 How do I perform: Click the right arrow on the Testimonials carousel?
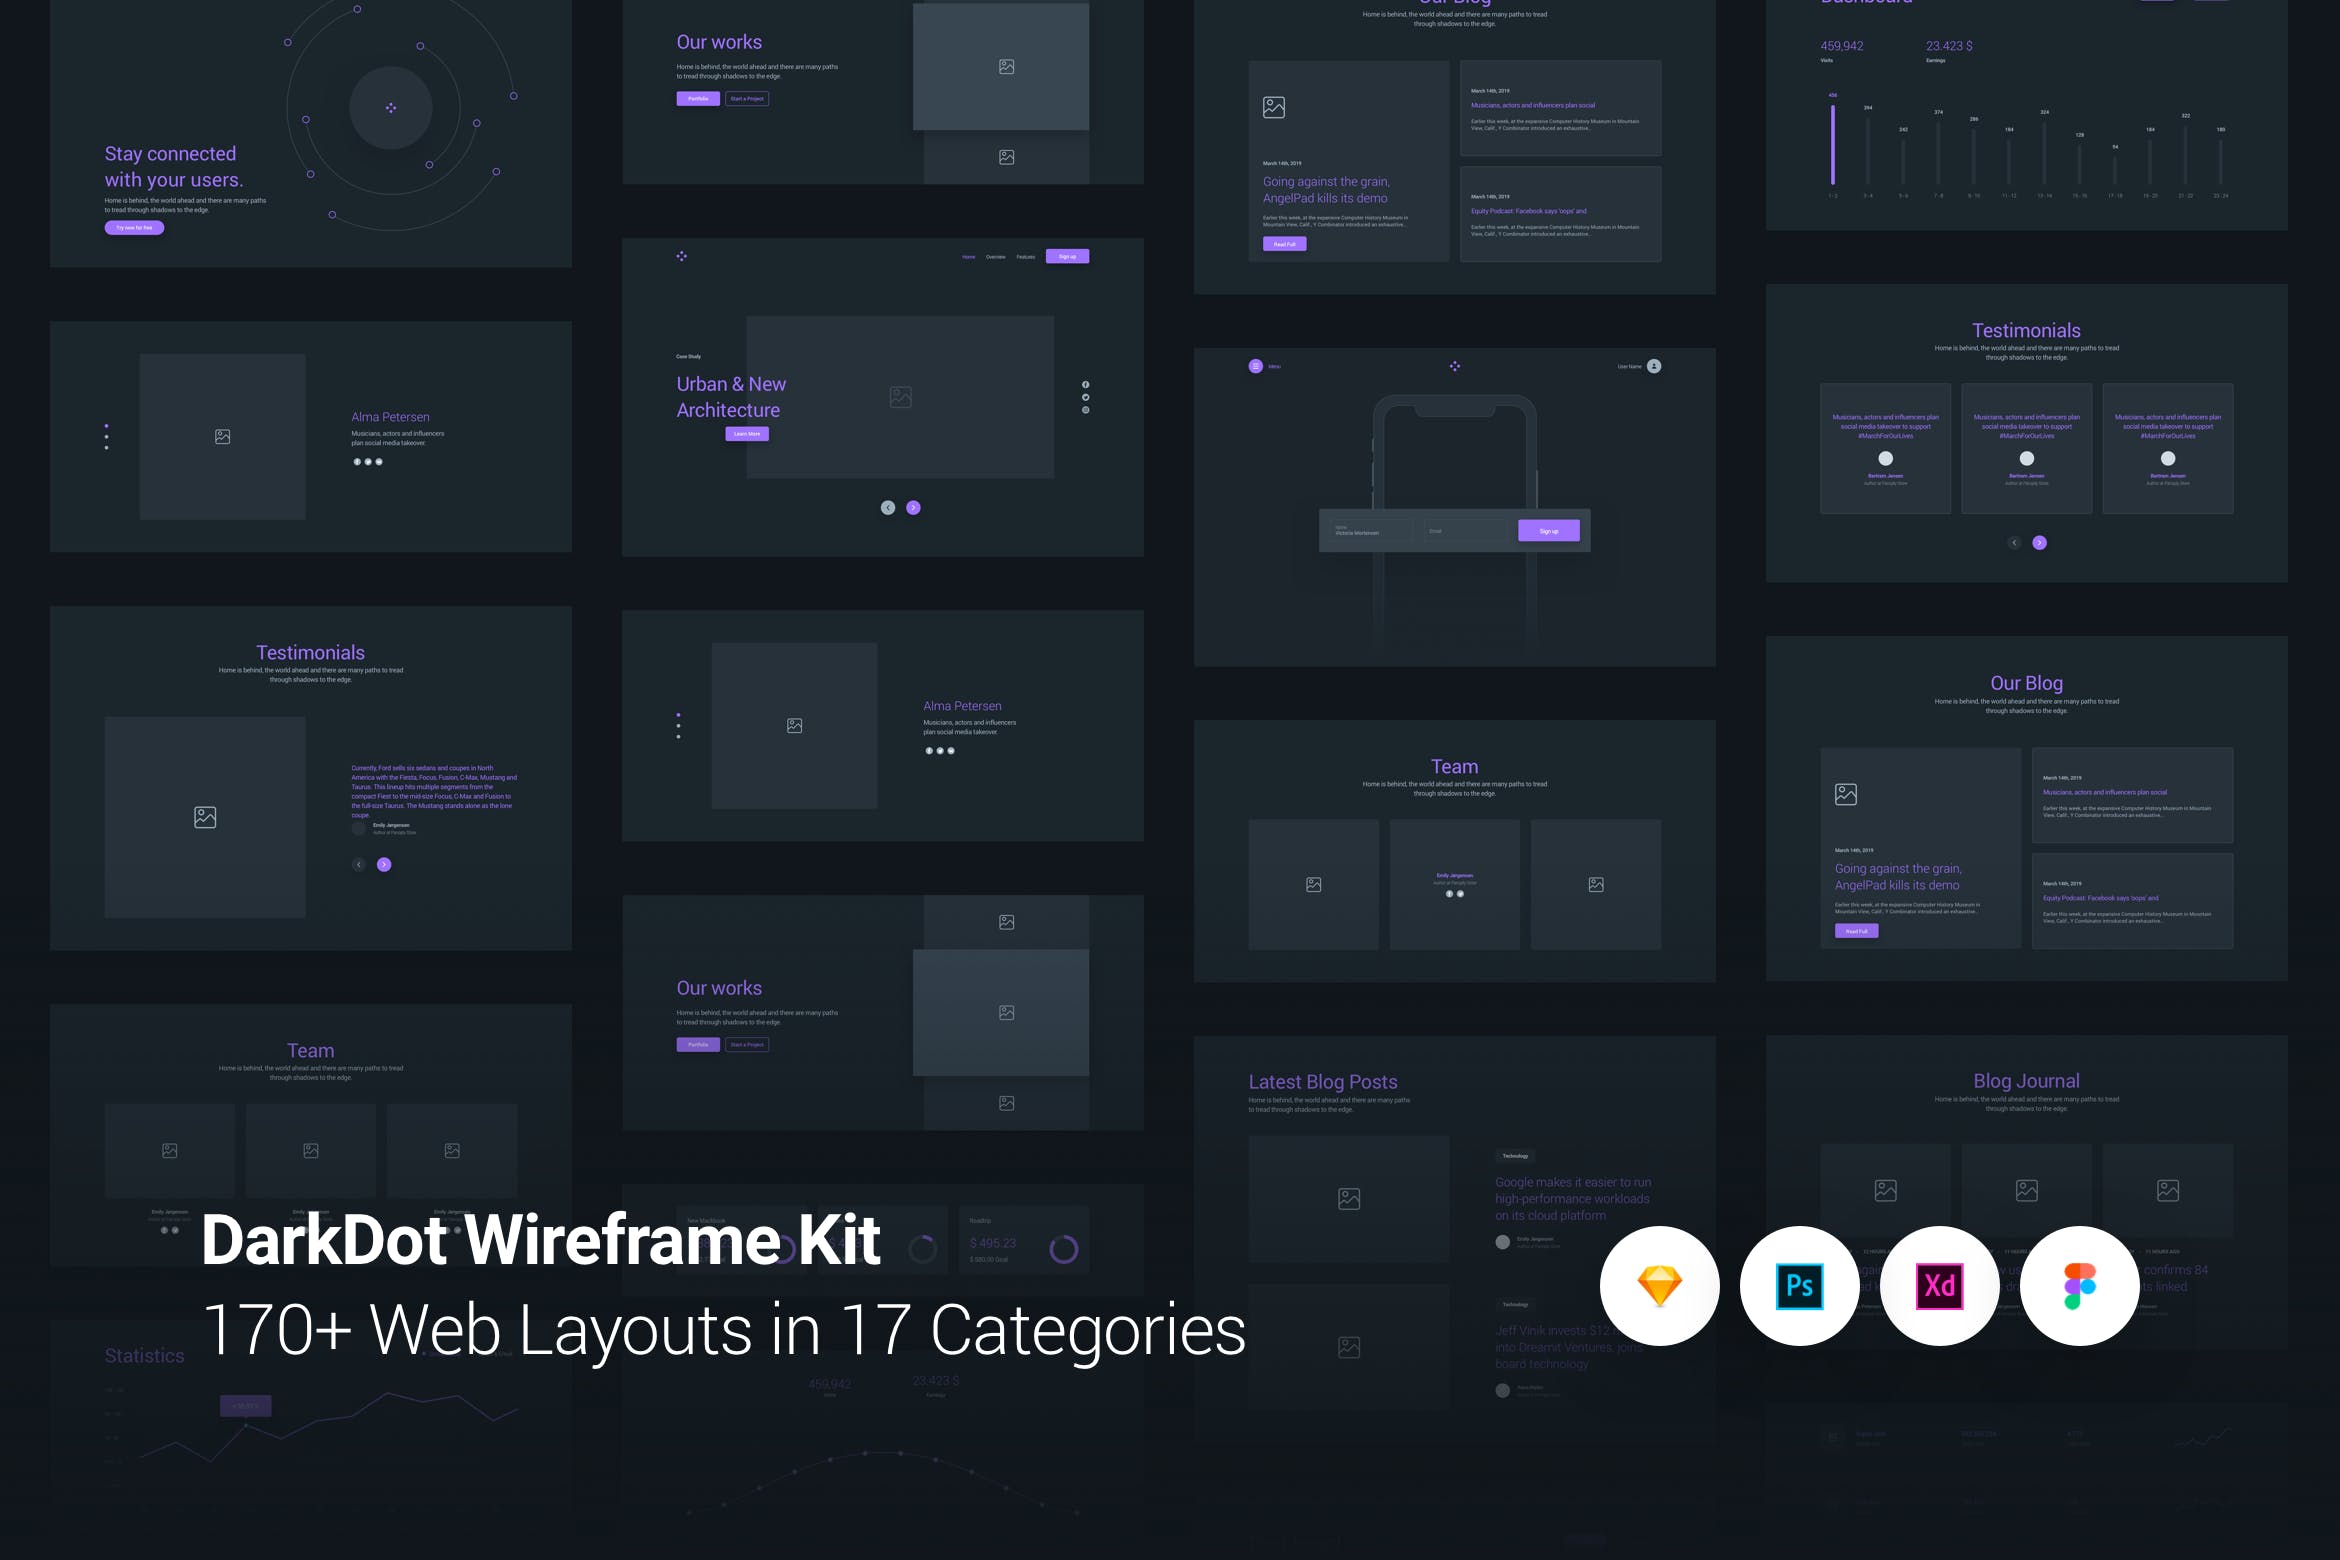click(2040, 542)
